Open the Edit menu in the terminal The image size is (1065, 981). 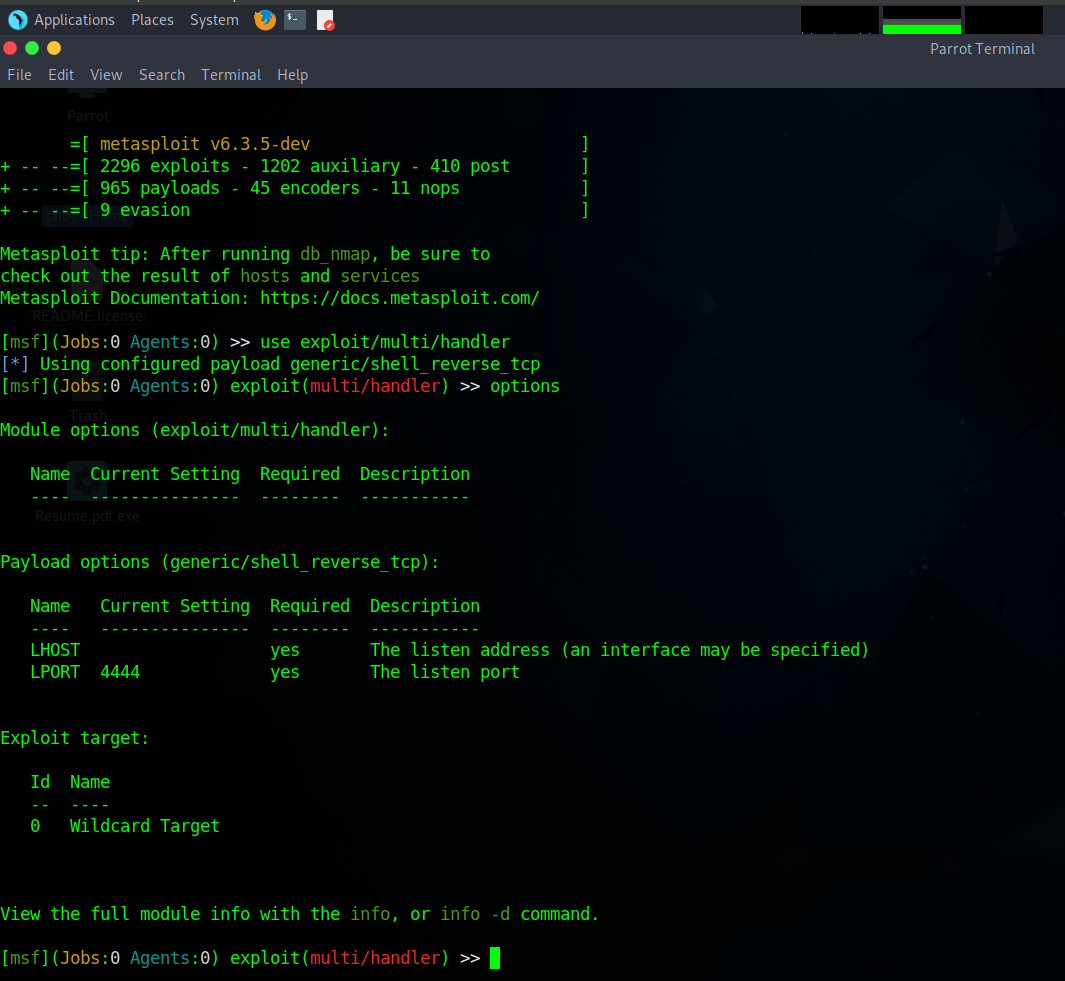tap(61, 74)
